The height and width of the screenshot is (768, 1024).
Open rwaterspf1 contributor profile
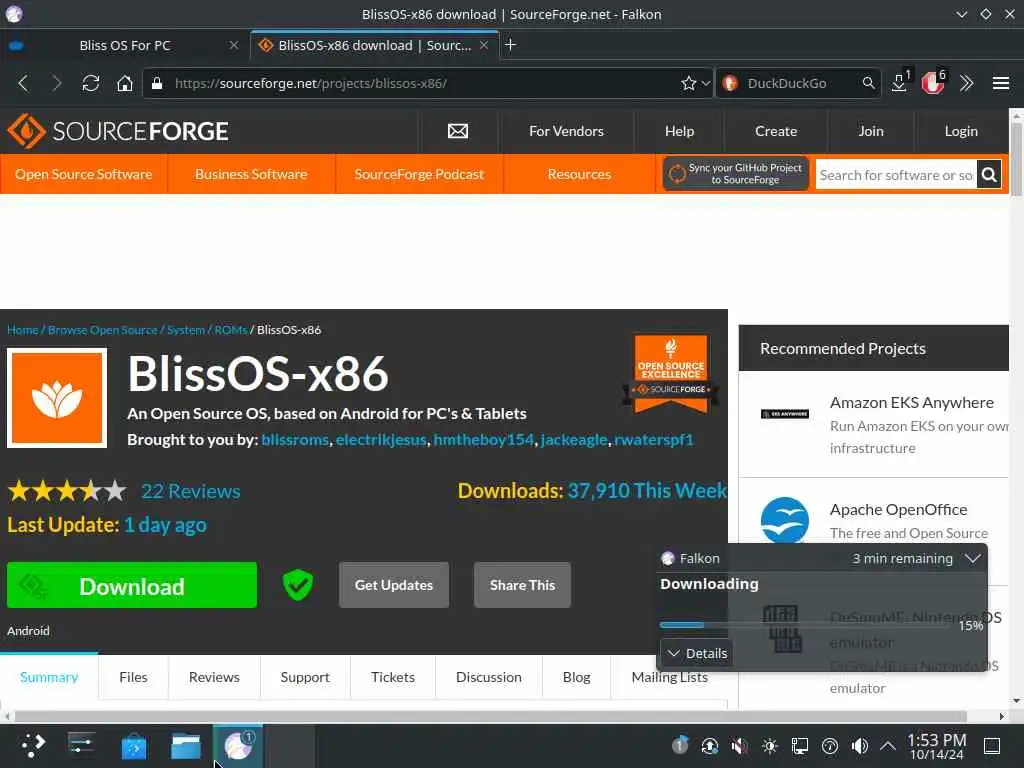(x=654, y=440)
